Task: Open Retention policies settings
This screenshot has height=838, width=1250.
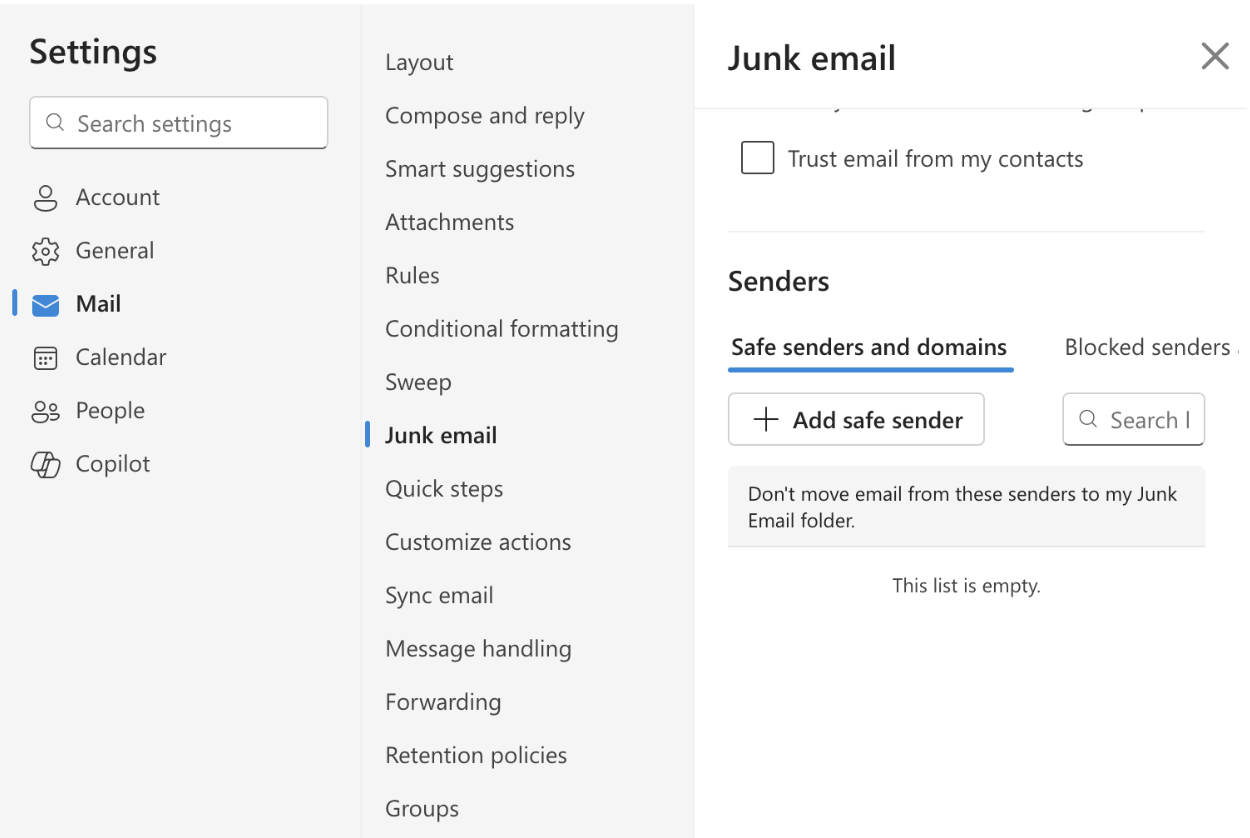Action: [476, 756]
